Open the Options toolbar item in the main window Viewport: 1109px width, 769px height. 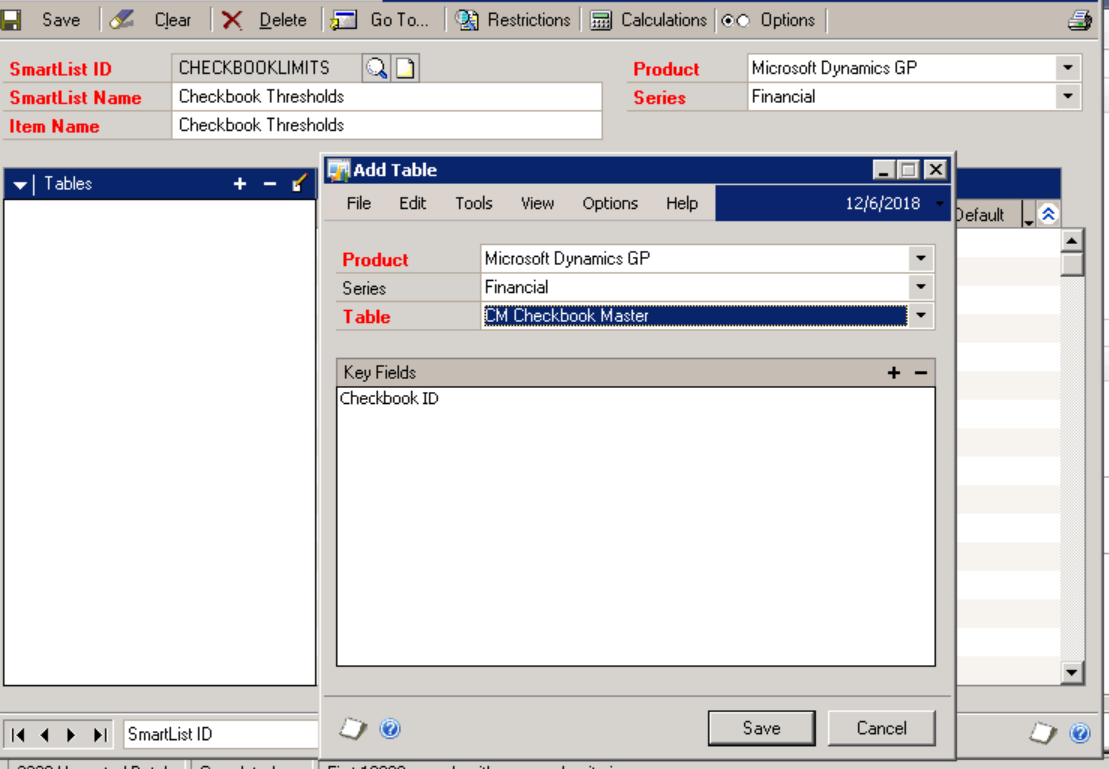coord(768,20)
